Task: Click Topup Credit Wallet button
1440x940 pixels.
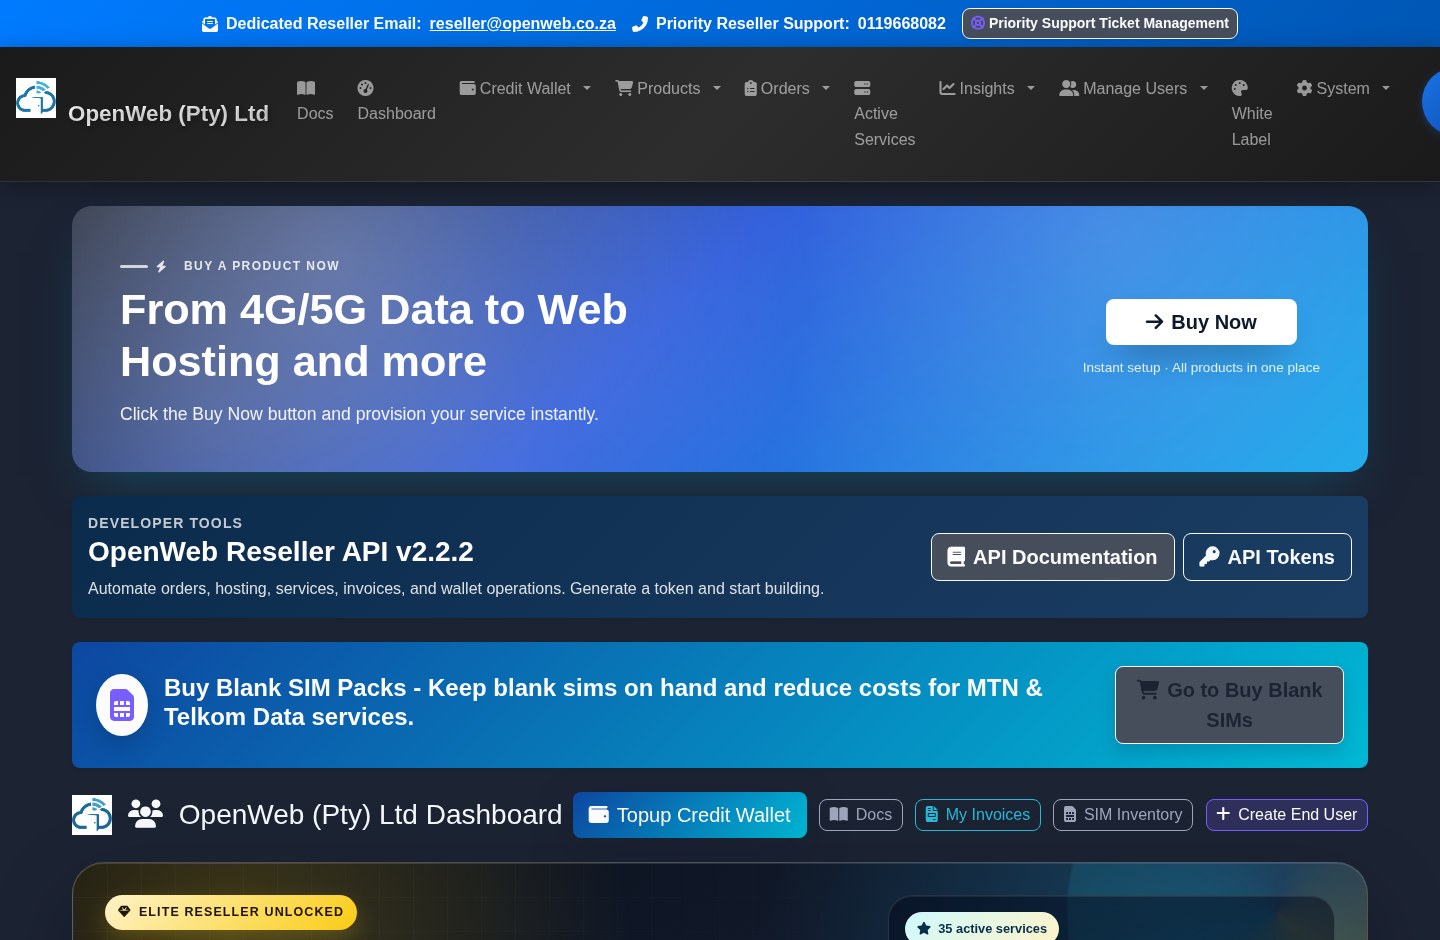Action: [x=690, y=815]
